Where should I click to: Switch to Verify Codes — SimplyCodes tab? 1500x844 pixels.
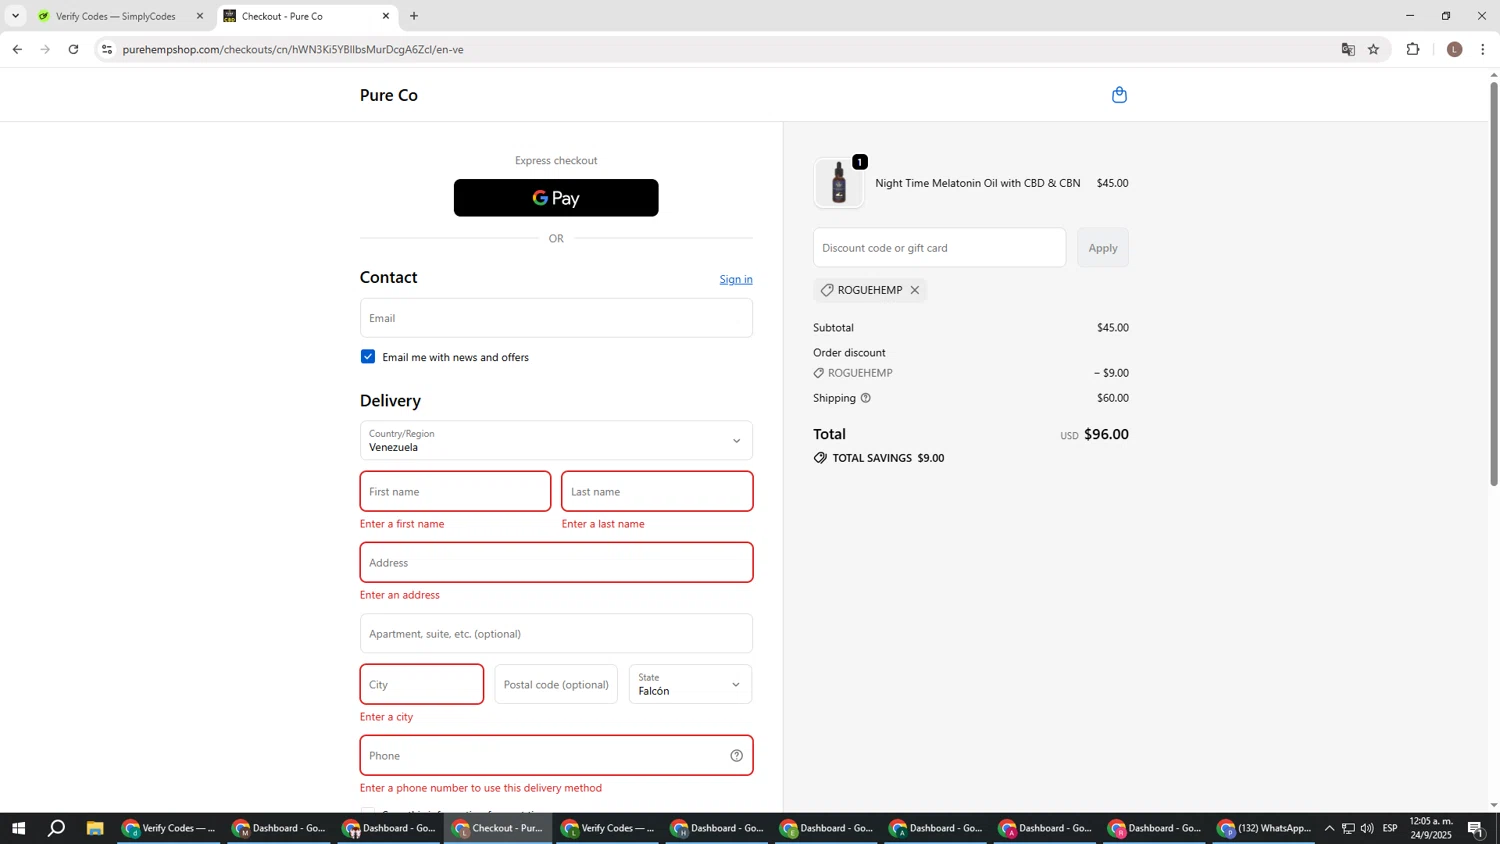click(115, 16)
